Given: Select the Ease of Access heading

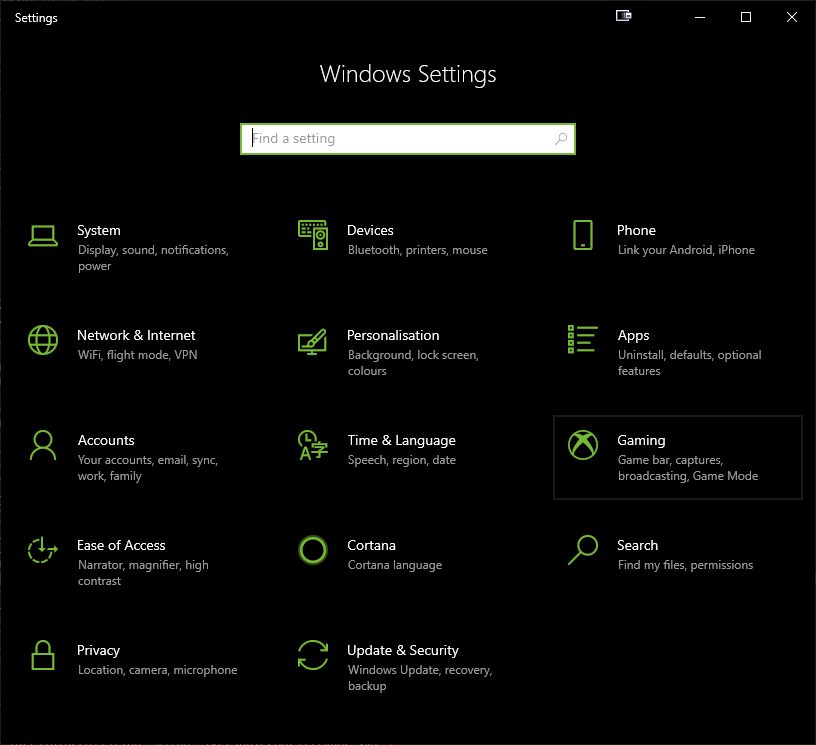Looking at the screenshot, I should point(121,545).
